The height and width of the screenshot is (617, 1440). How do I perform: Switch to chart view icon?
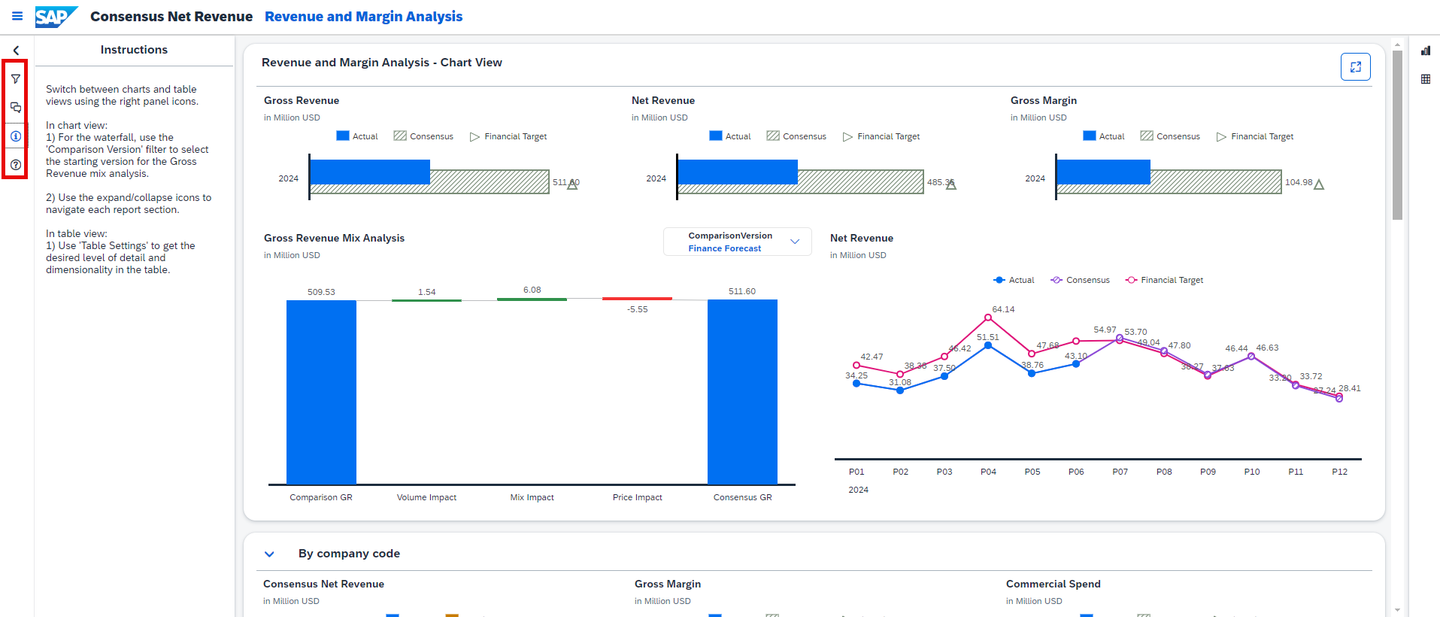pos(1425,50)
